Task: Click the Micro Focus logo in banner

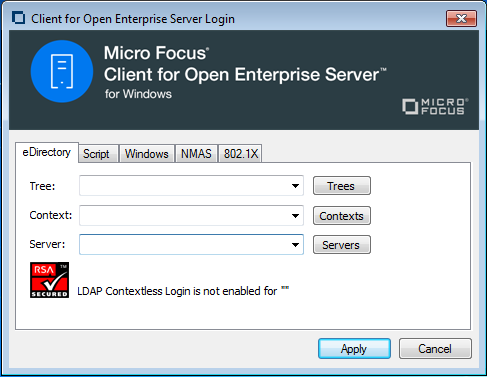Action: click(x=435, y=106)
